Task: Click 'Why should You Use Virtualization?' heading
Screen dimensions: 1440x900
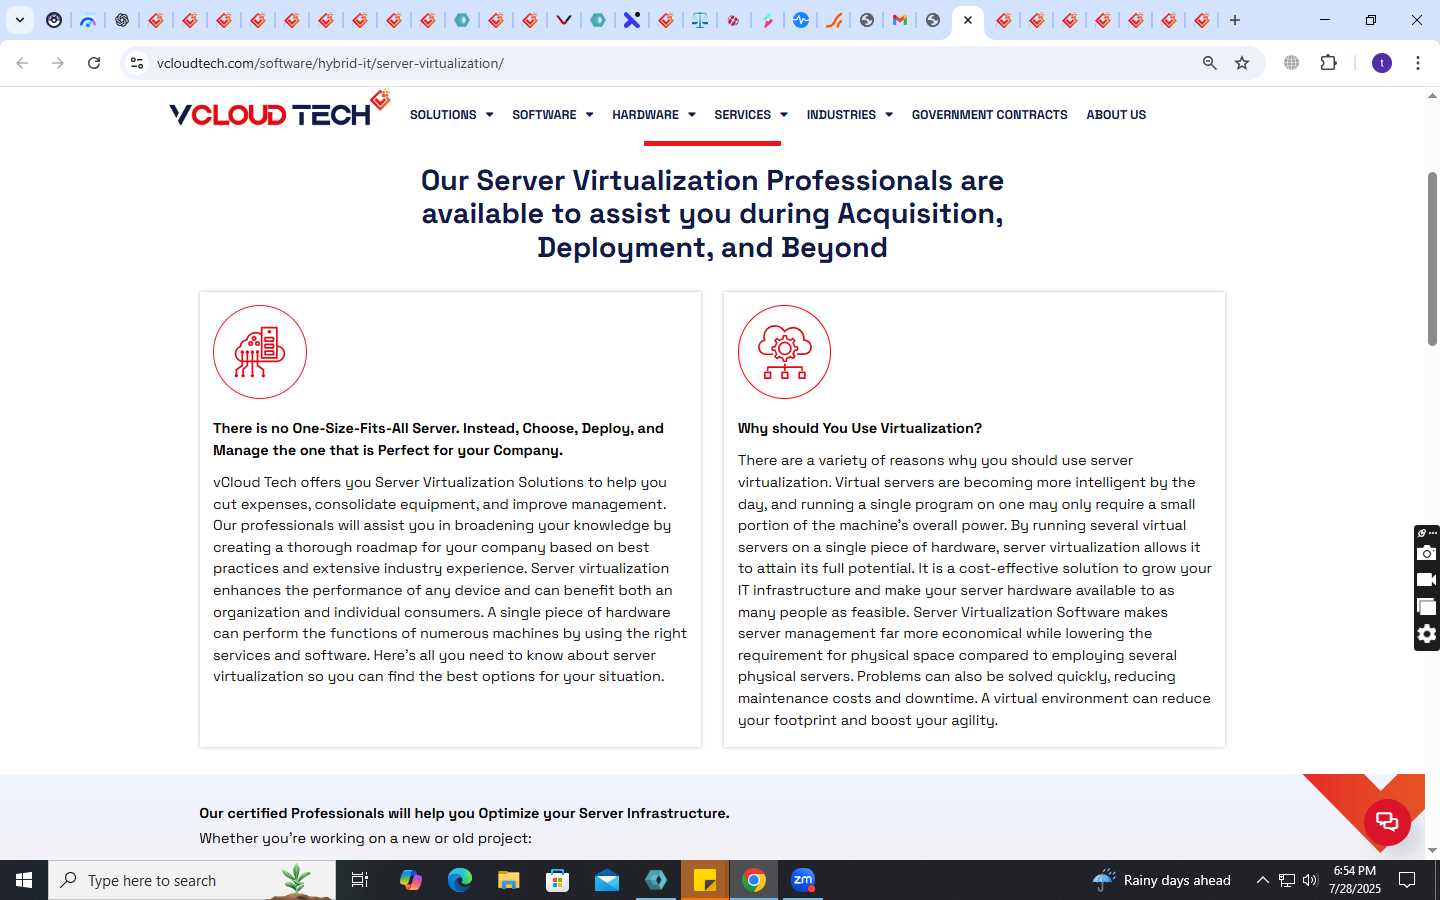Action: coord(860,428)
